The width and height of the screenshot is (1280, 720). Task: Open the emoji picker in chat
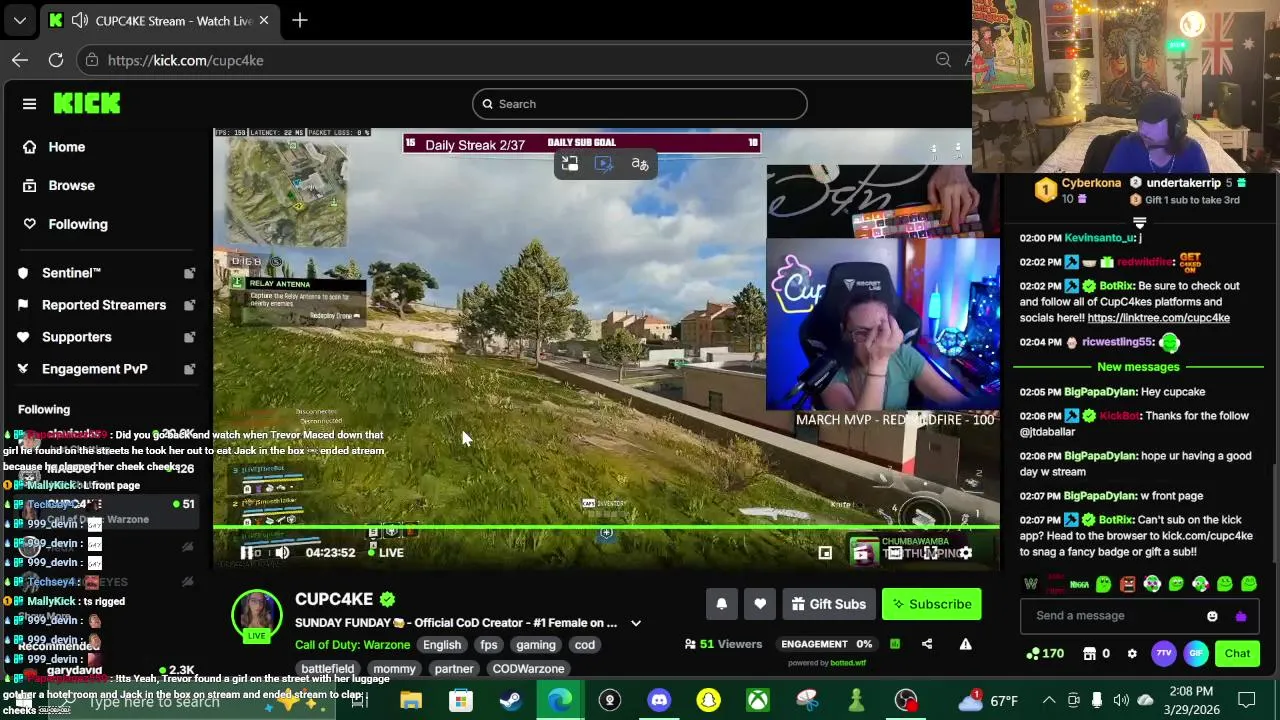(x=1212, y=616)
